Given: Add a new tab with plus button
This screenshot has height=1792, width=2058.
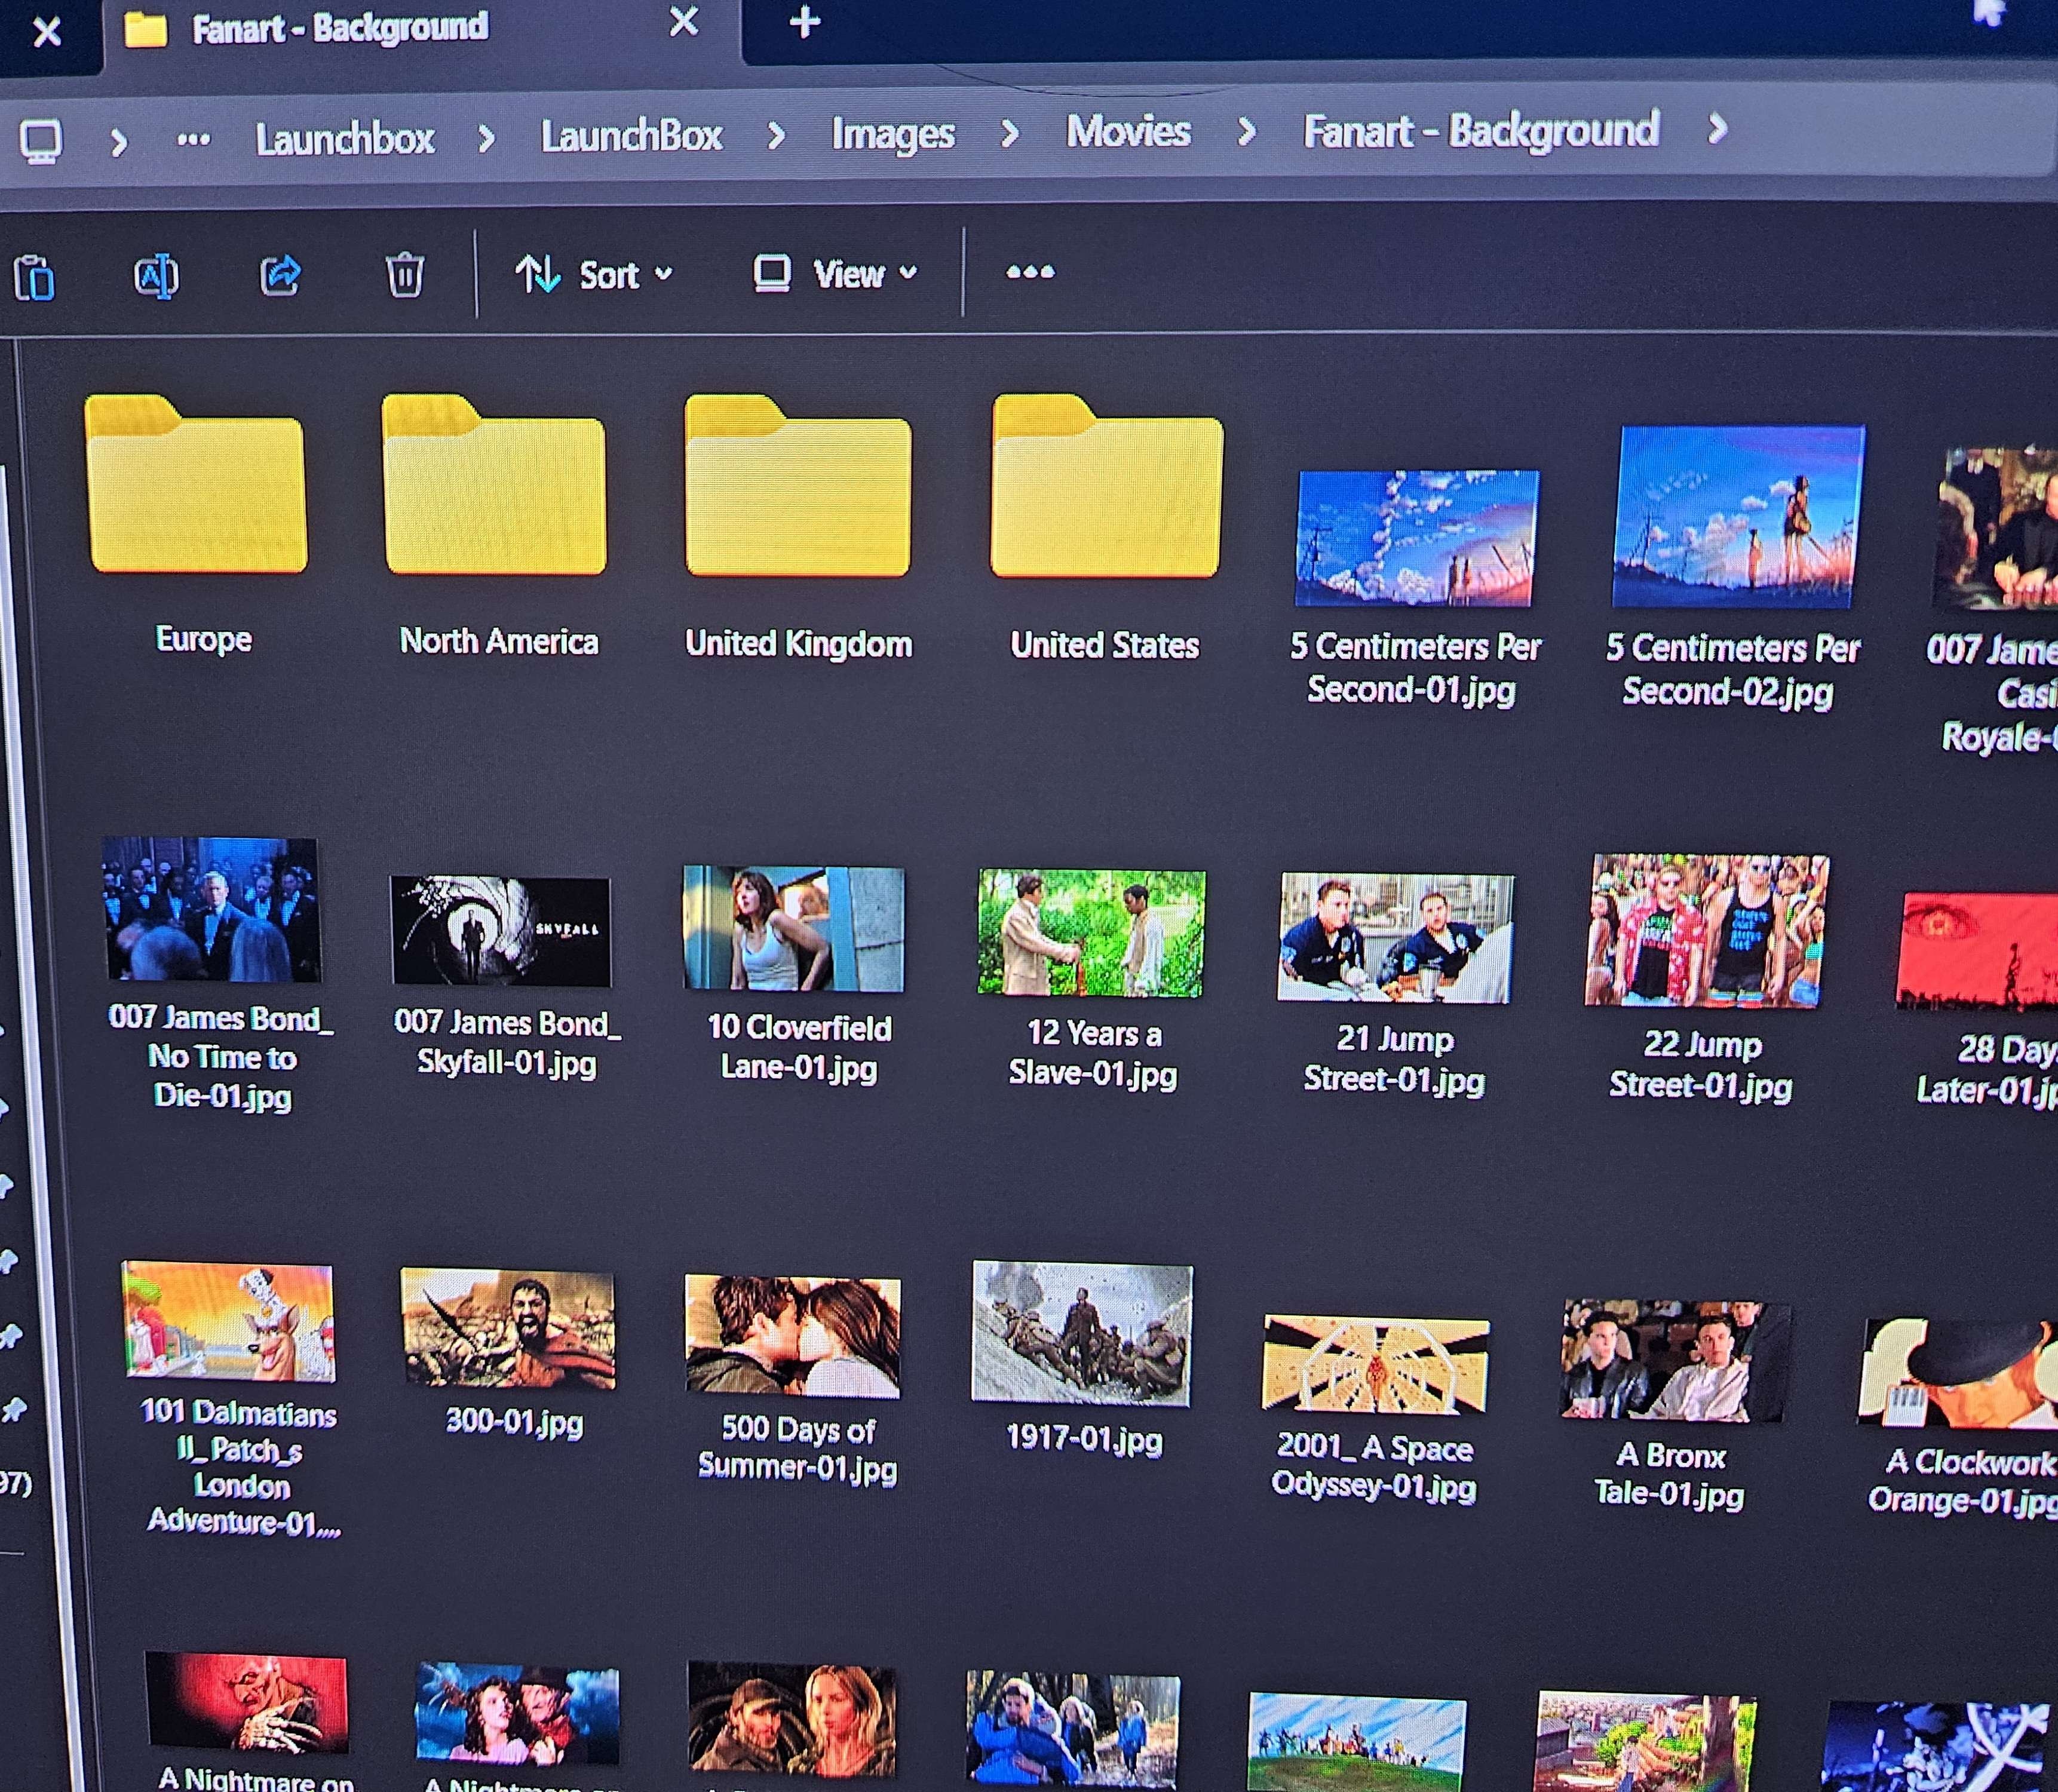Looking at the screenshot, I should pyautogui.click(x=805, y=22).
